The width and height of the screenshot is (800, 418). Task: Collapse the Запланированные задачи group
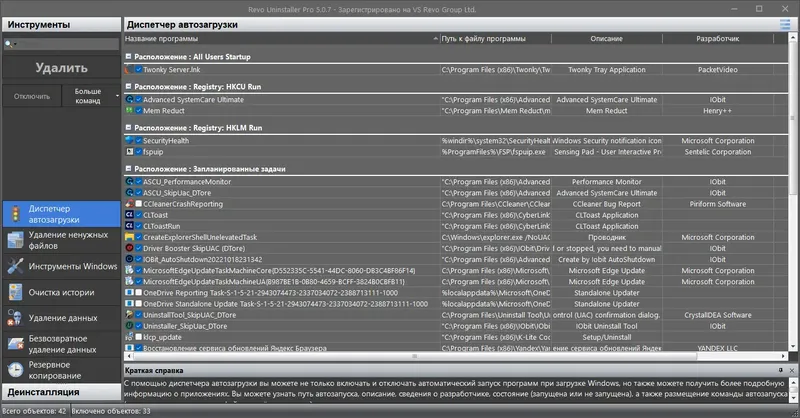coord(129,168)
